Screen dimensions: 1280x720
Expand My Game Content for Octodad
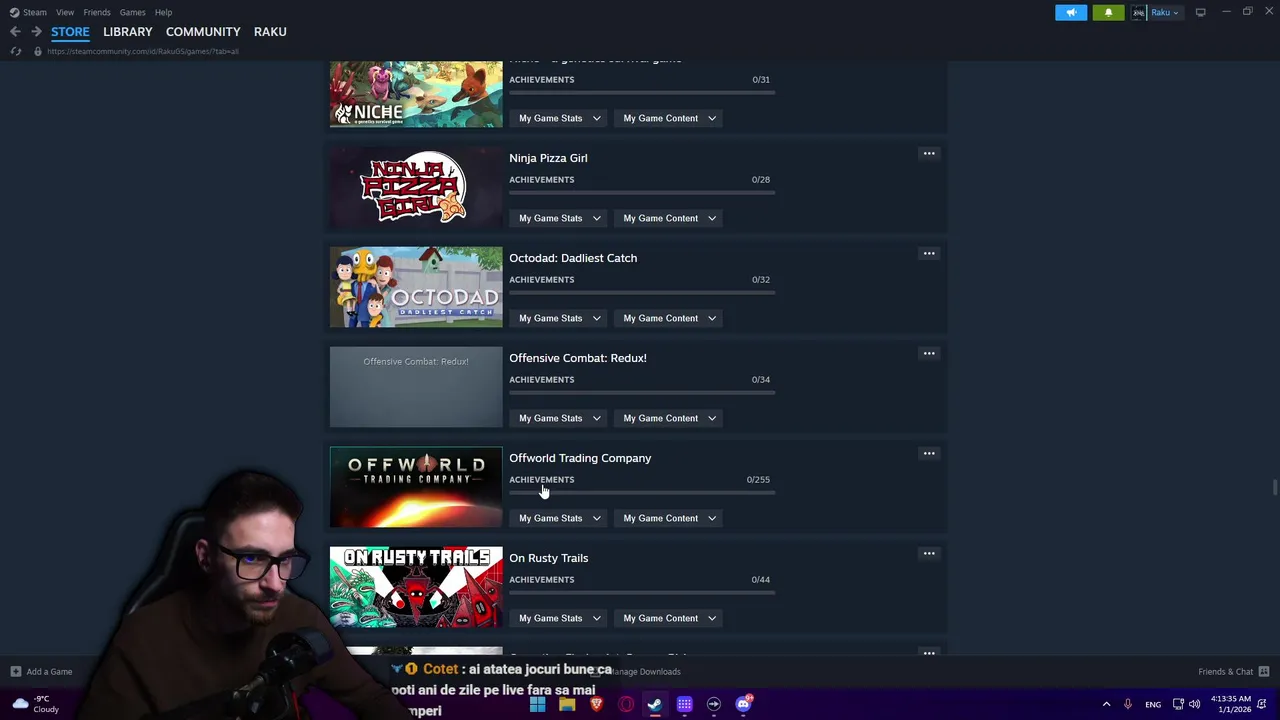670,318
